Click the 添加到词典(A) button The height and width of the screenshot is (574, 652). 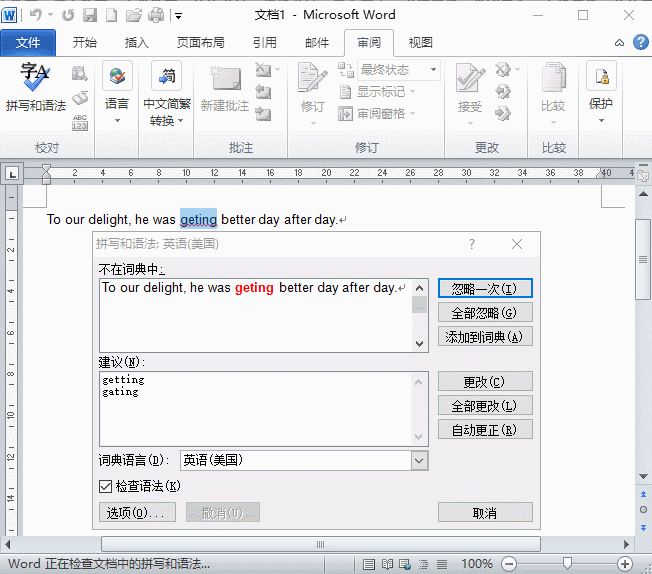pyautogui.click(x=485, y=336)
